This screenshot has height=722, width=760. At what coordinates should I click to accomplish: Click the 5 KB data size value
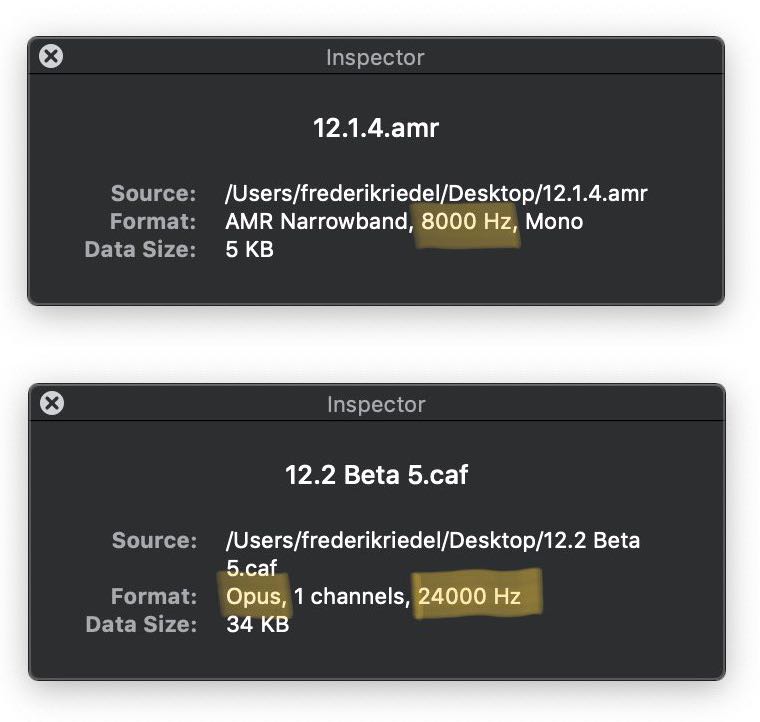click(249, 249)
